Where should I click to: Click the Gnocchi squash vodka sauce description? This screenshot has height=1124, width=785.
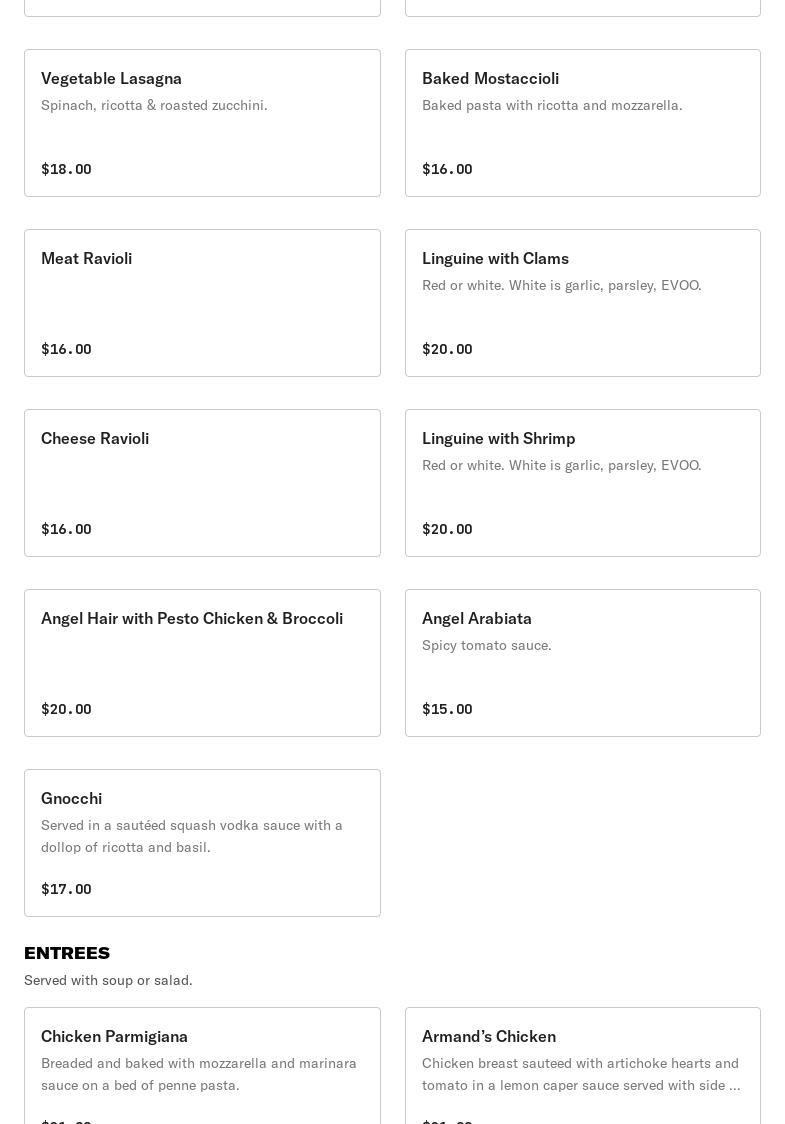(x=191, y=836)
